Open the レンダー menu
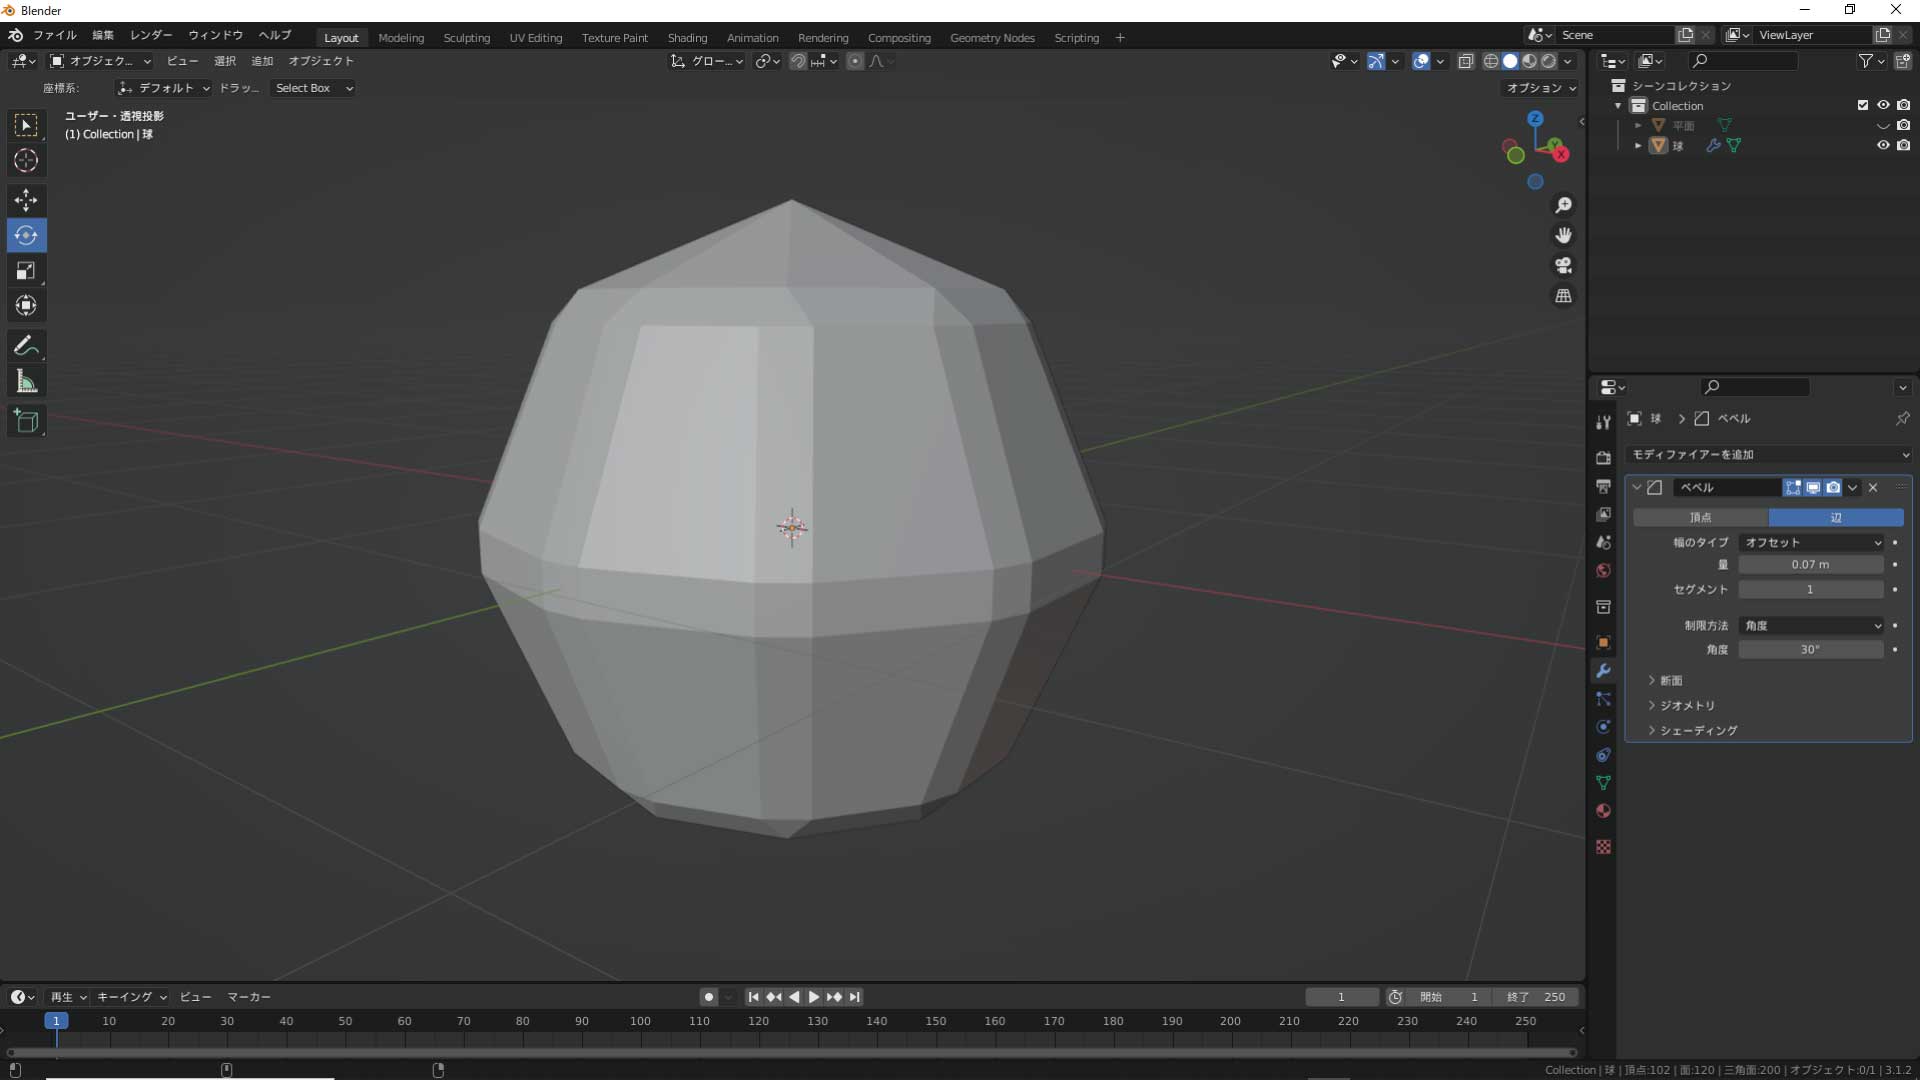Image resolution: width=1920 pixels, height=1080 pixels. pyautogui.click(x=150, y=35)
